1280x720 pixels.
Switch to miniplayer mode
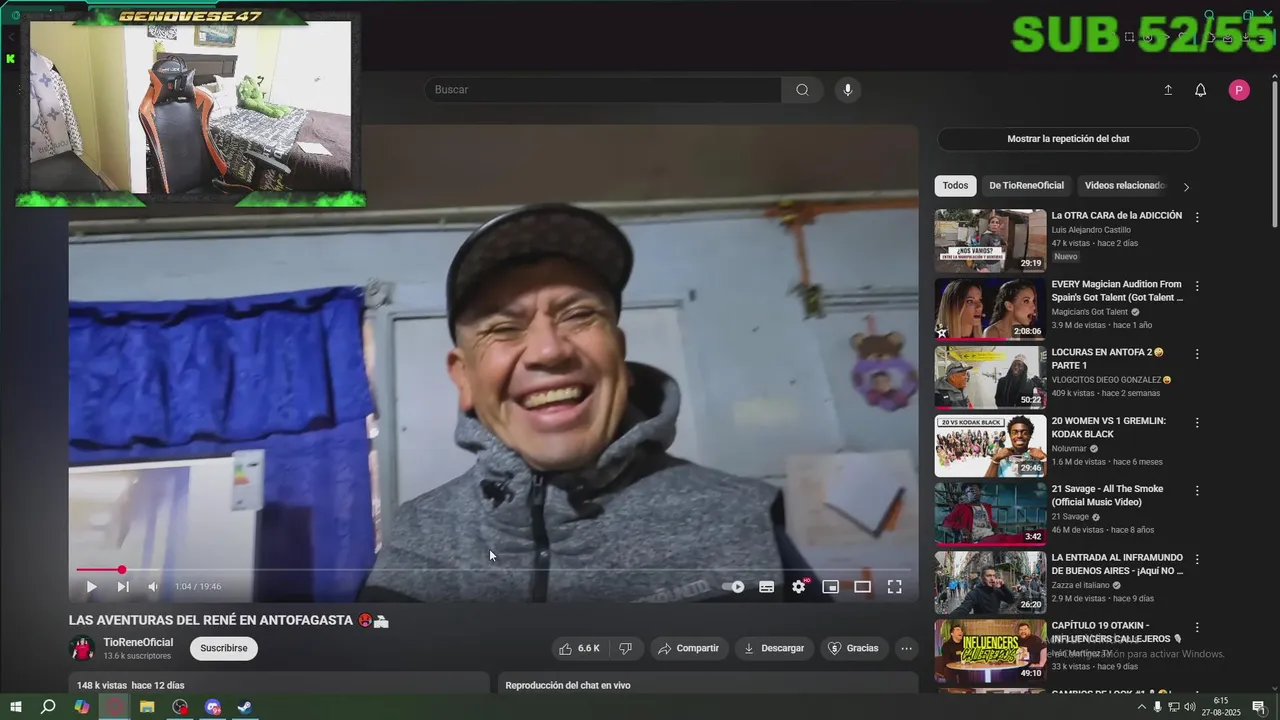click(x=830, y=587)
